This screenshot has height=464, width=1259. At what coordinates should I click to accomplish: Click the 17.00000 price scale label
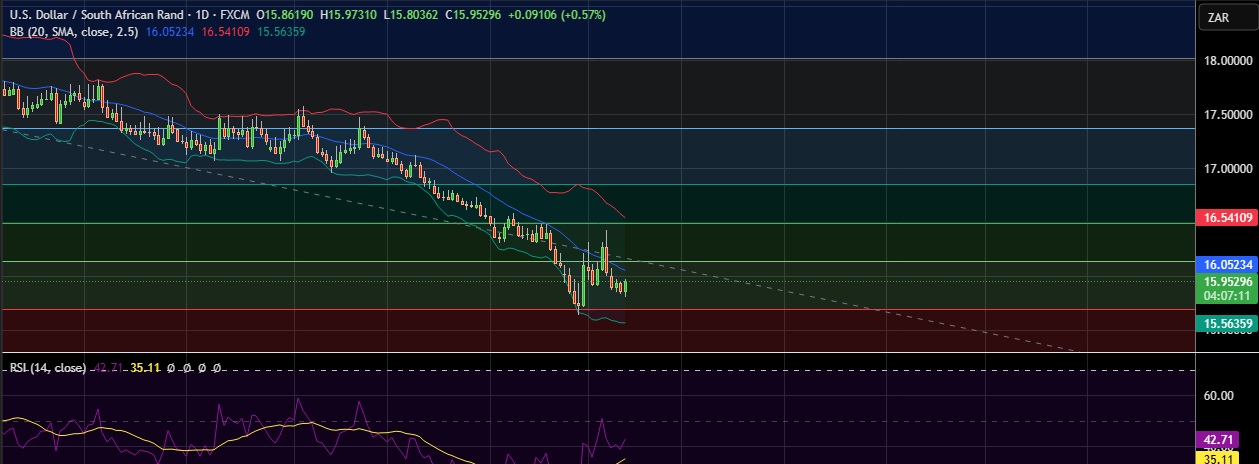1229,169
